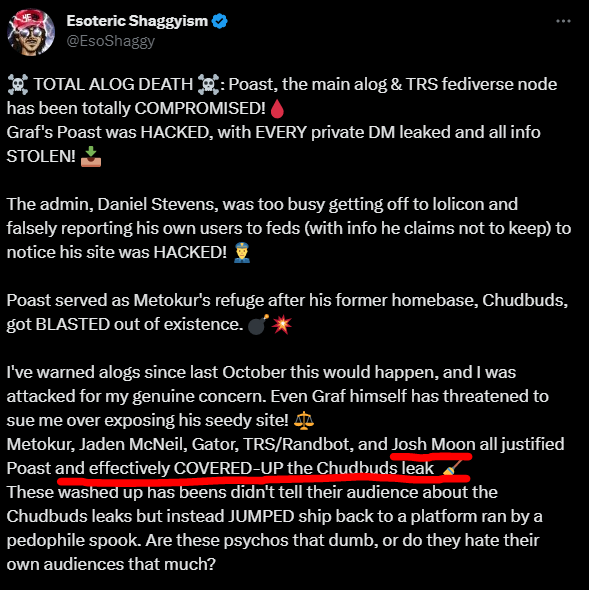Image resolution: width=589 pixels, height=590 pixels.
Task: Click the second skull emoji after DEATH
Action: click(x=209, y=84)
